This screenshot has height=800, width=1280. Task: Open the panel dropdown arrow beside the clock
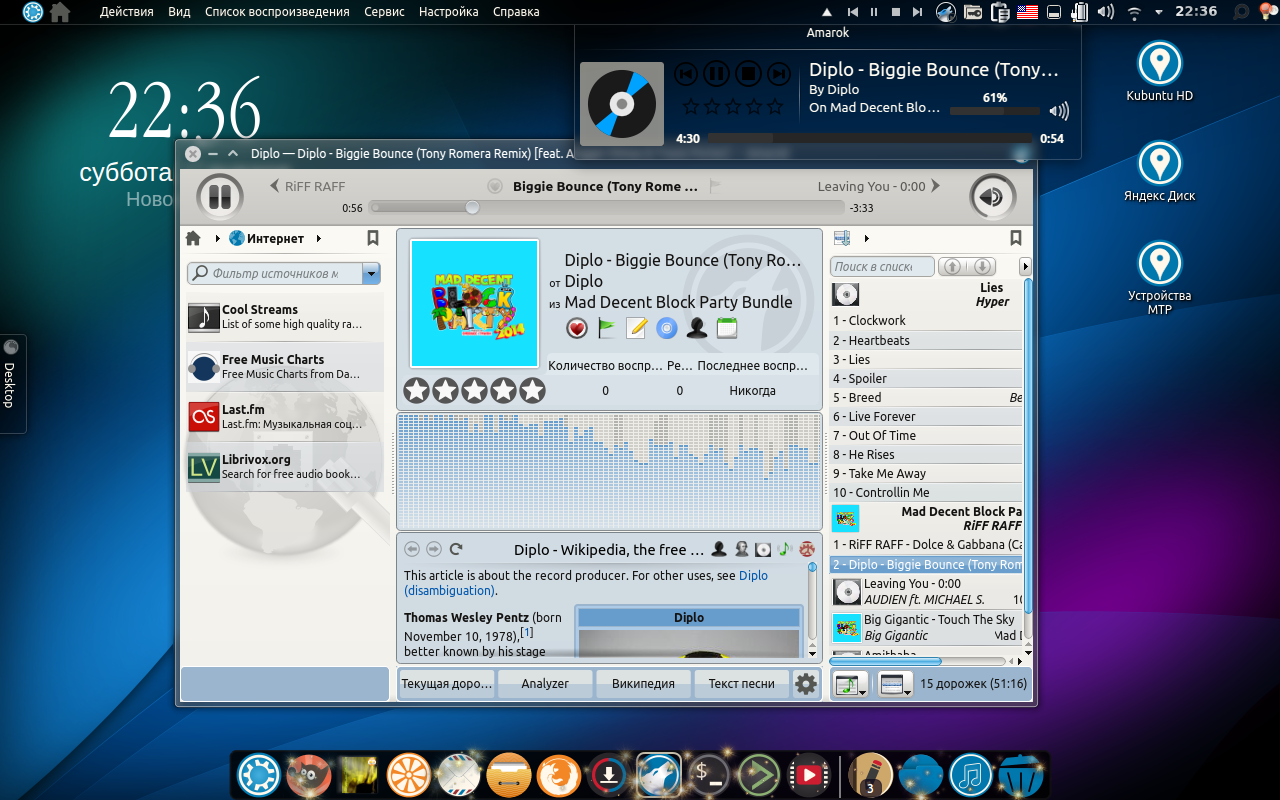coord(1158,12)
